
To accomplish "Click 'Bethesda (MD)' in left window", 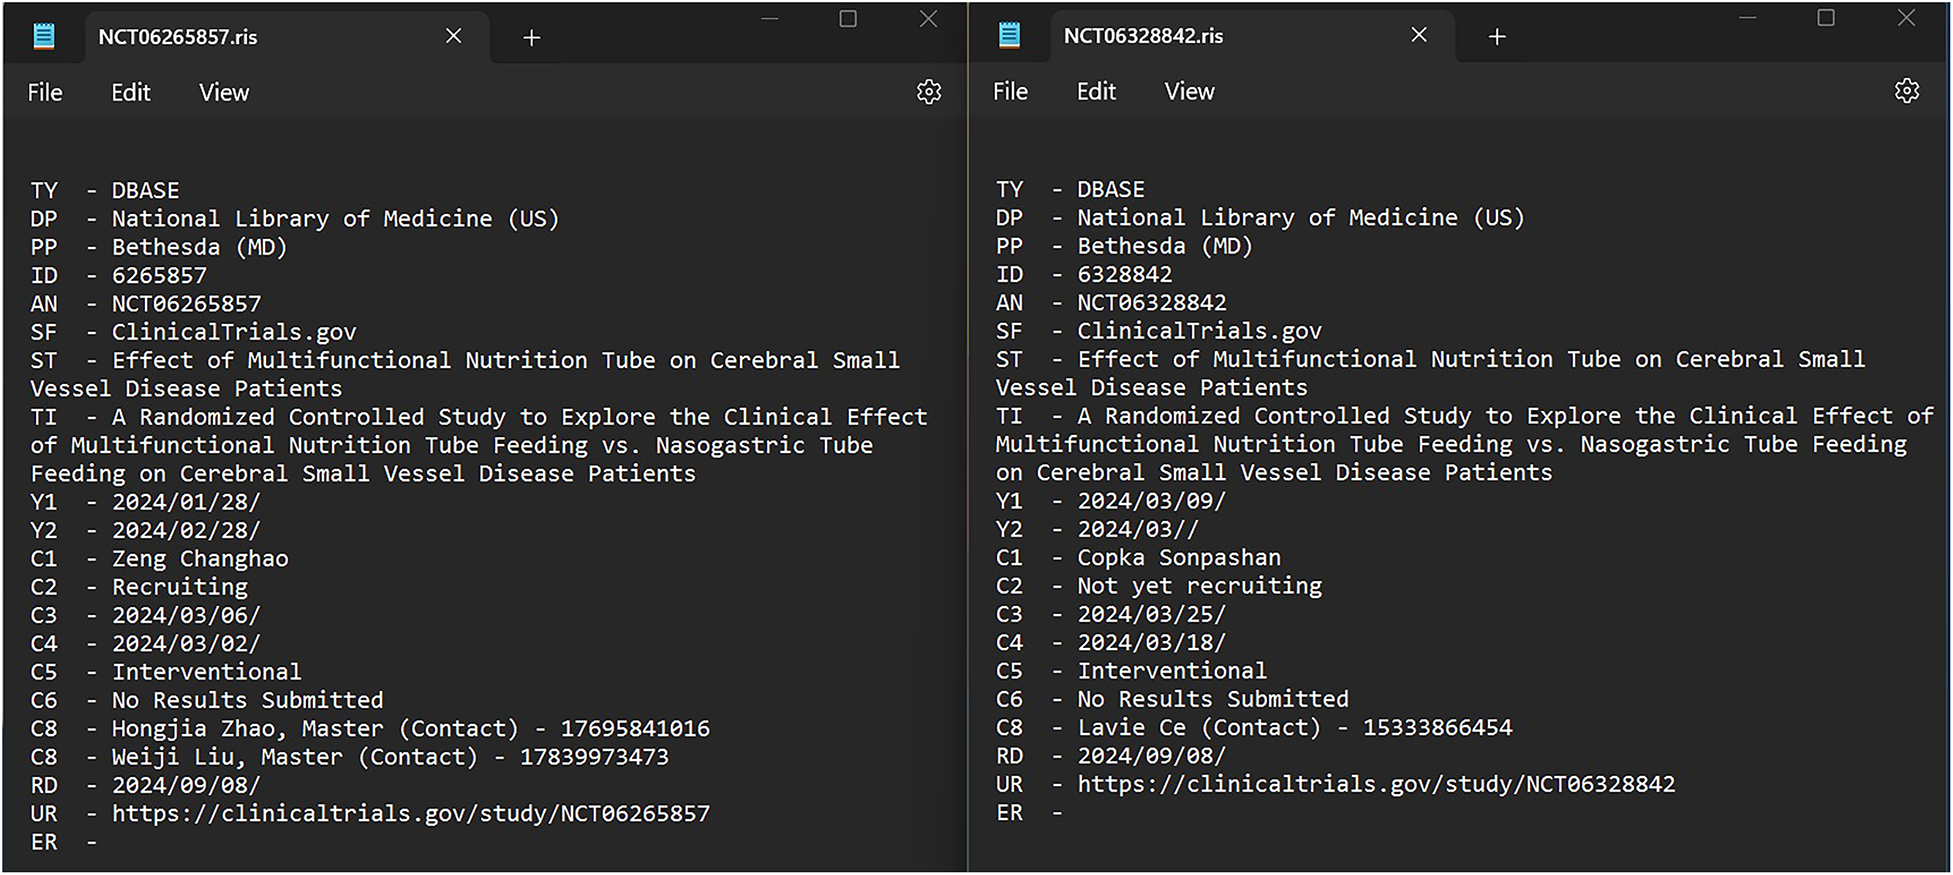I will point(200,248).
